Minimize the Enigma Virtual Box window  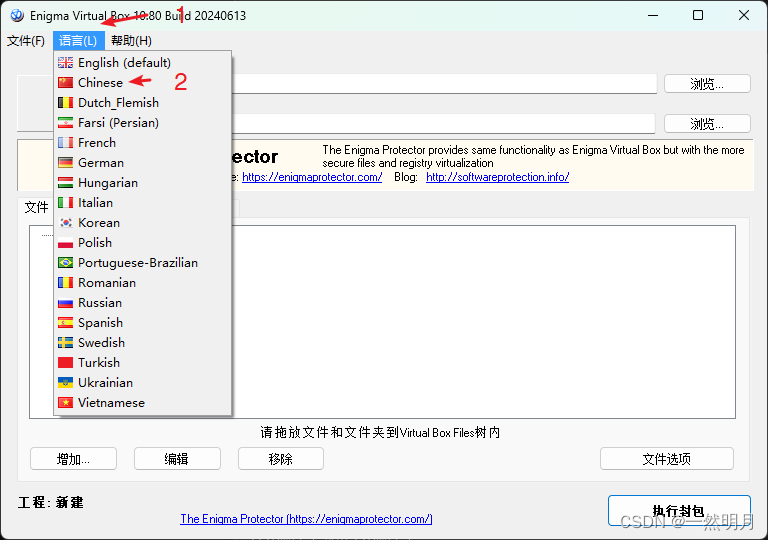pyautogui.click(x=653, y=15)
